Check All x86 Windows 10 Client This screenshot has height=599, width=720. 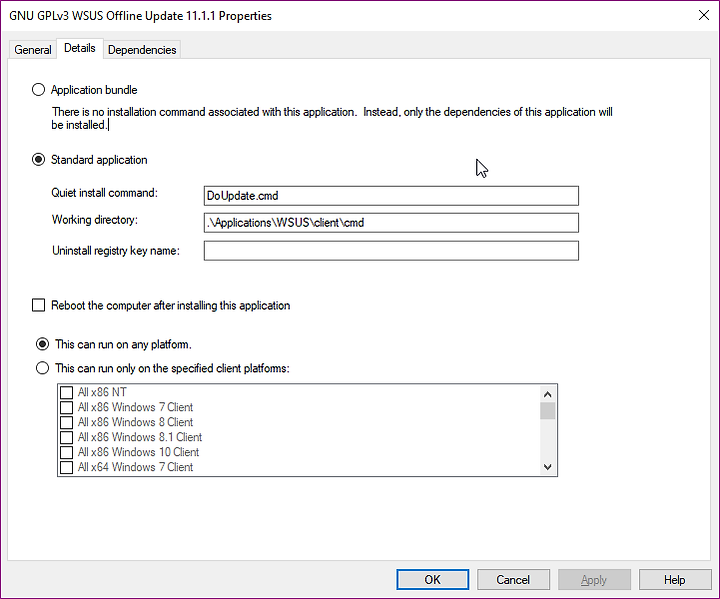(x=67, y=452)
